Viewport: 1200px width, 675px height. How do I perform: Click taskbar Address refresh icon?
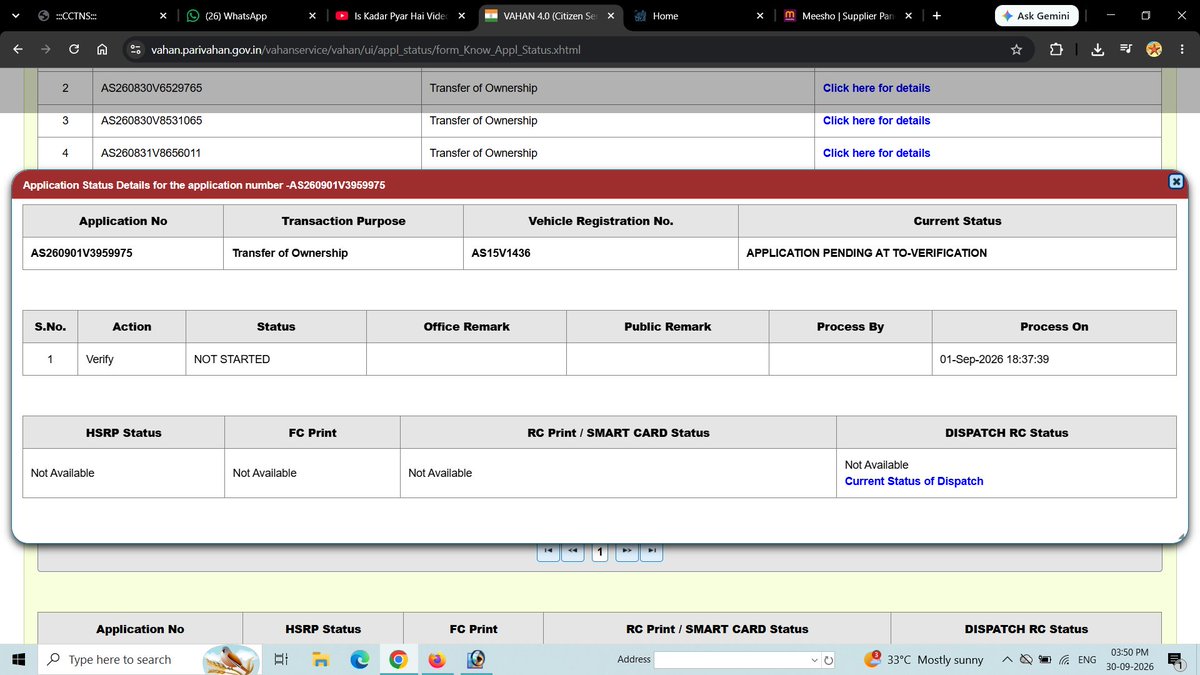829,659
